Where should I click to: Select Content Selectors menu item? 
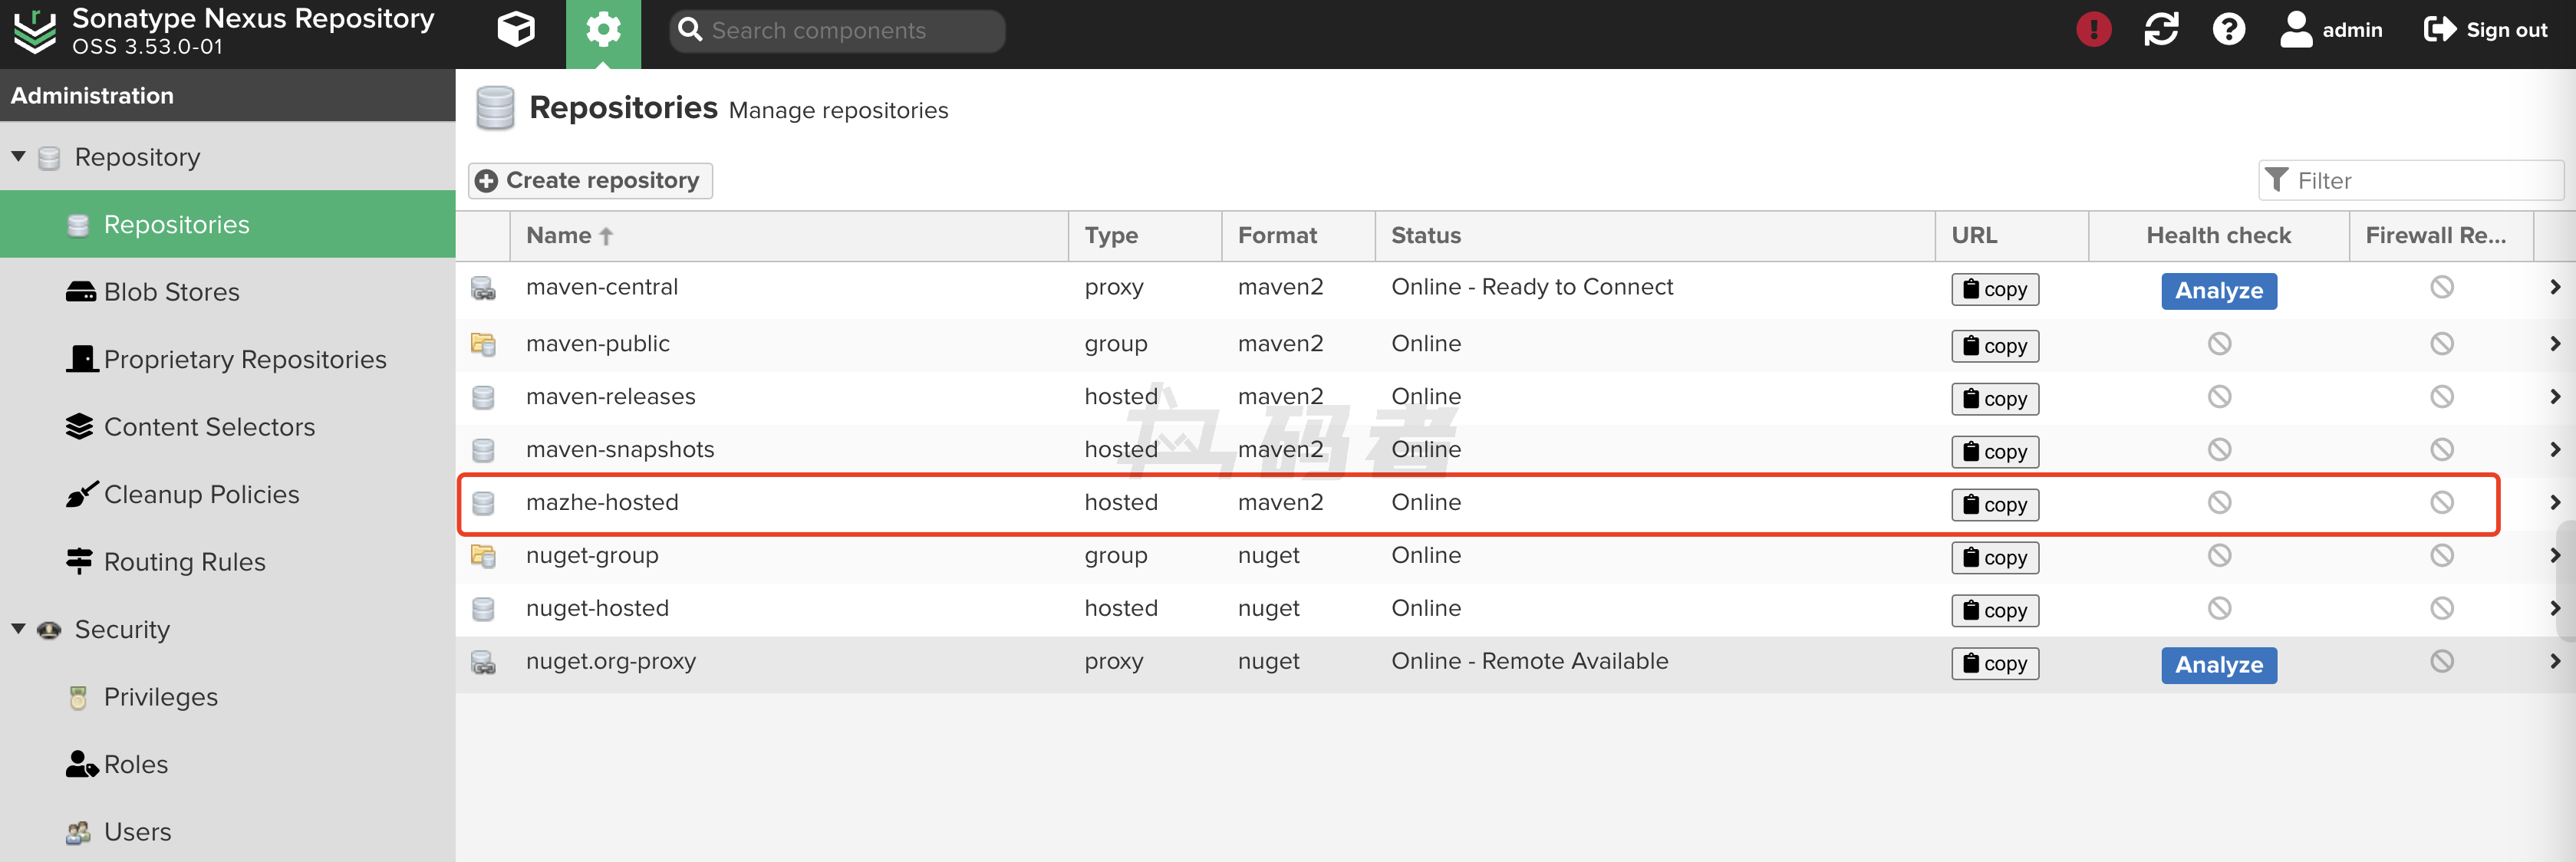(x=209, y=427)
